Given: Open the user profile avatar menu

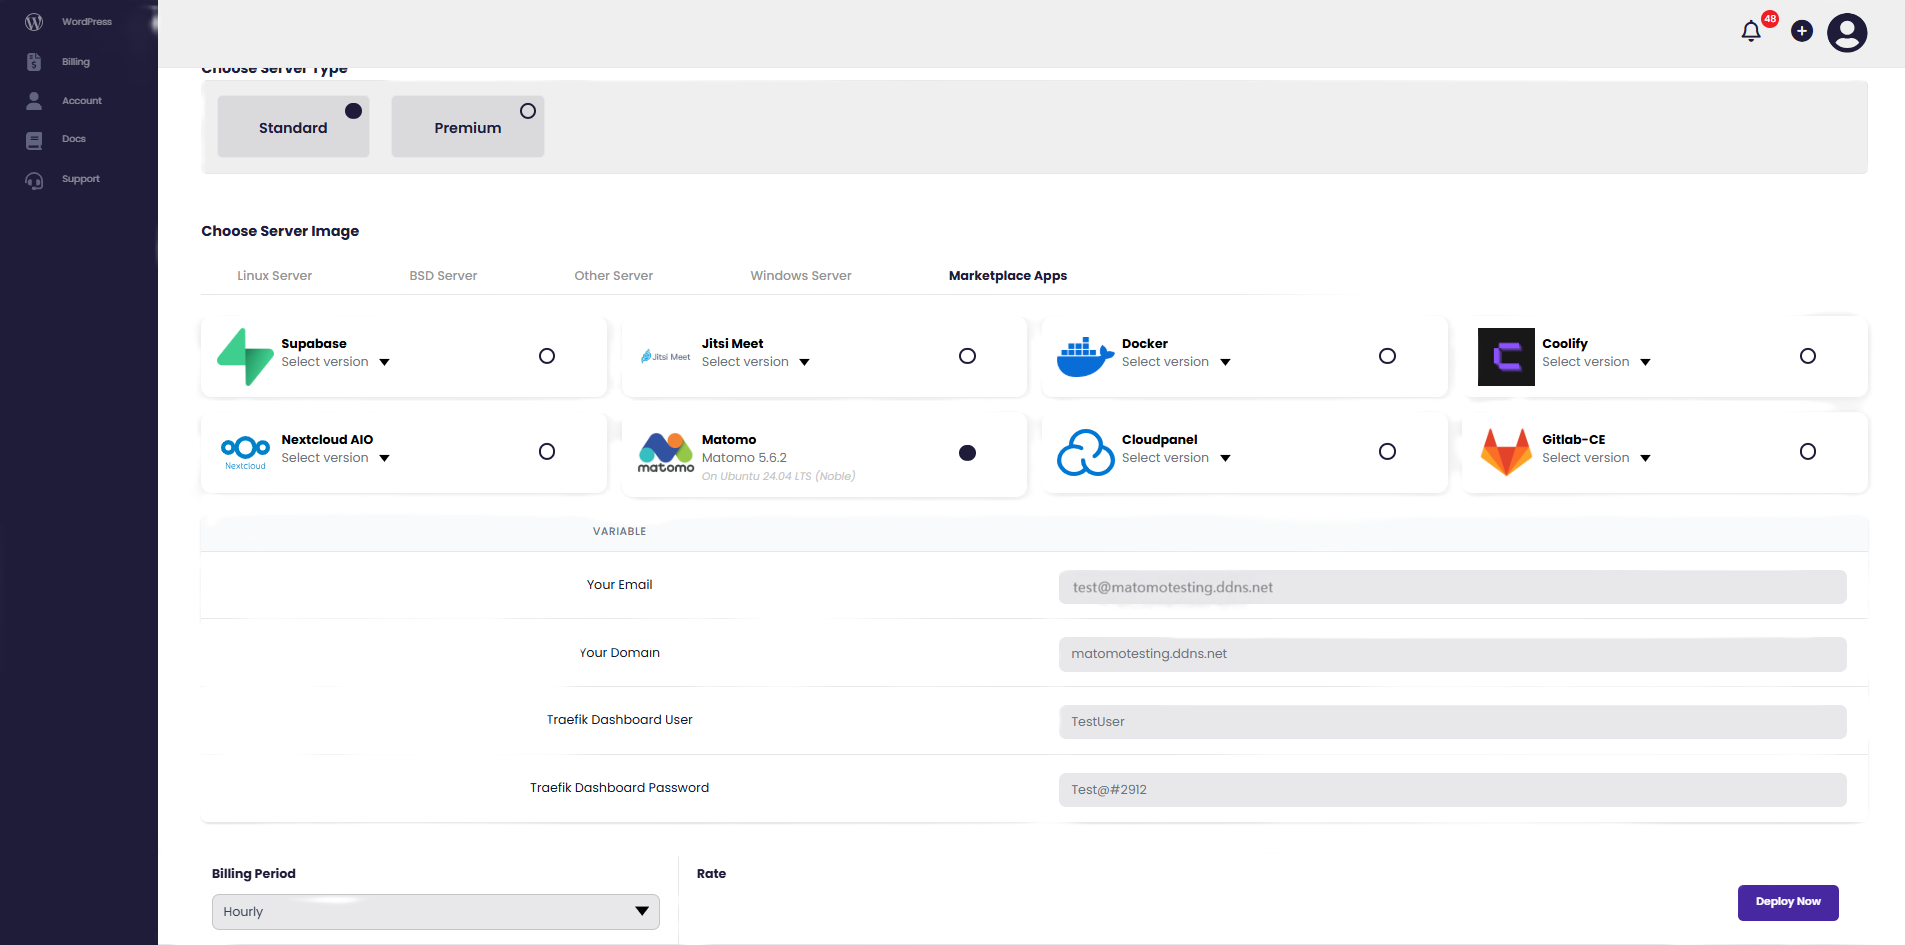Looking at the screenshot, I should [x=1846, y=32].
